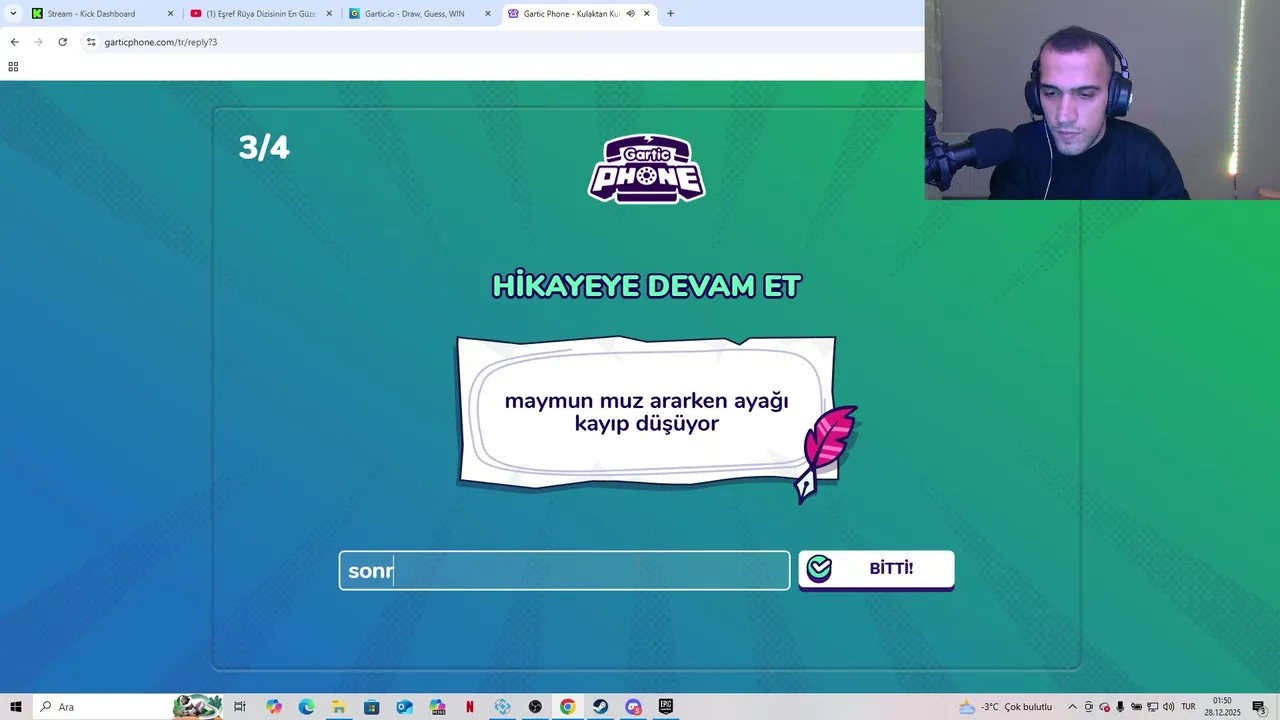Open the Windows Start menu
Image resolution: width=1280 pixels, height=720 pixels.
click(15, 707)
